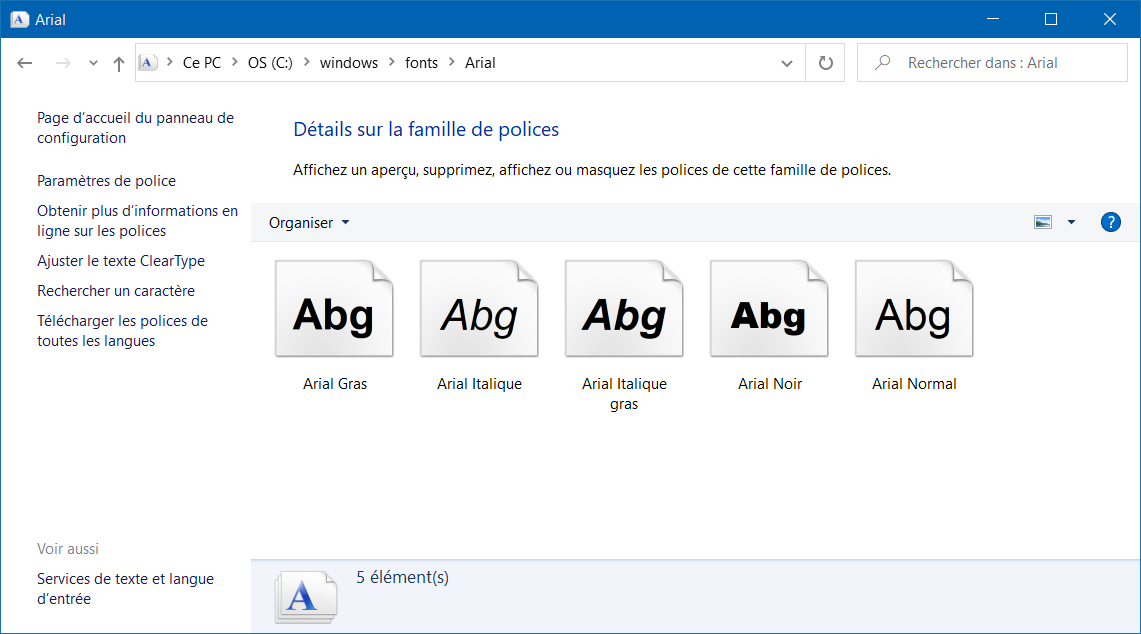Click the change view icon
1141x634 pixels.
tap(1043, 222)
